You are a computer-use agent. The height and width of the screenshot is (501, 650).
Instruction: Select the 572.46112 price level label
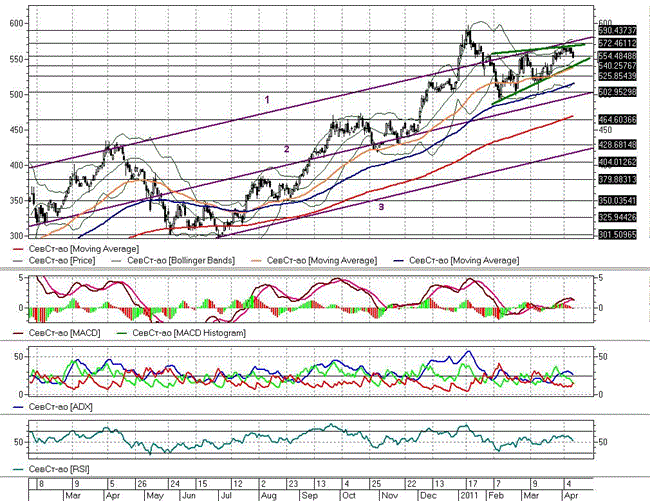(617, 43)
